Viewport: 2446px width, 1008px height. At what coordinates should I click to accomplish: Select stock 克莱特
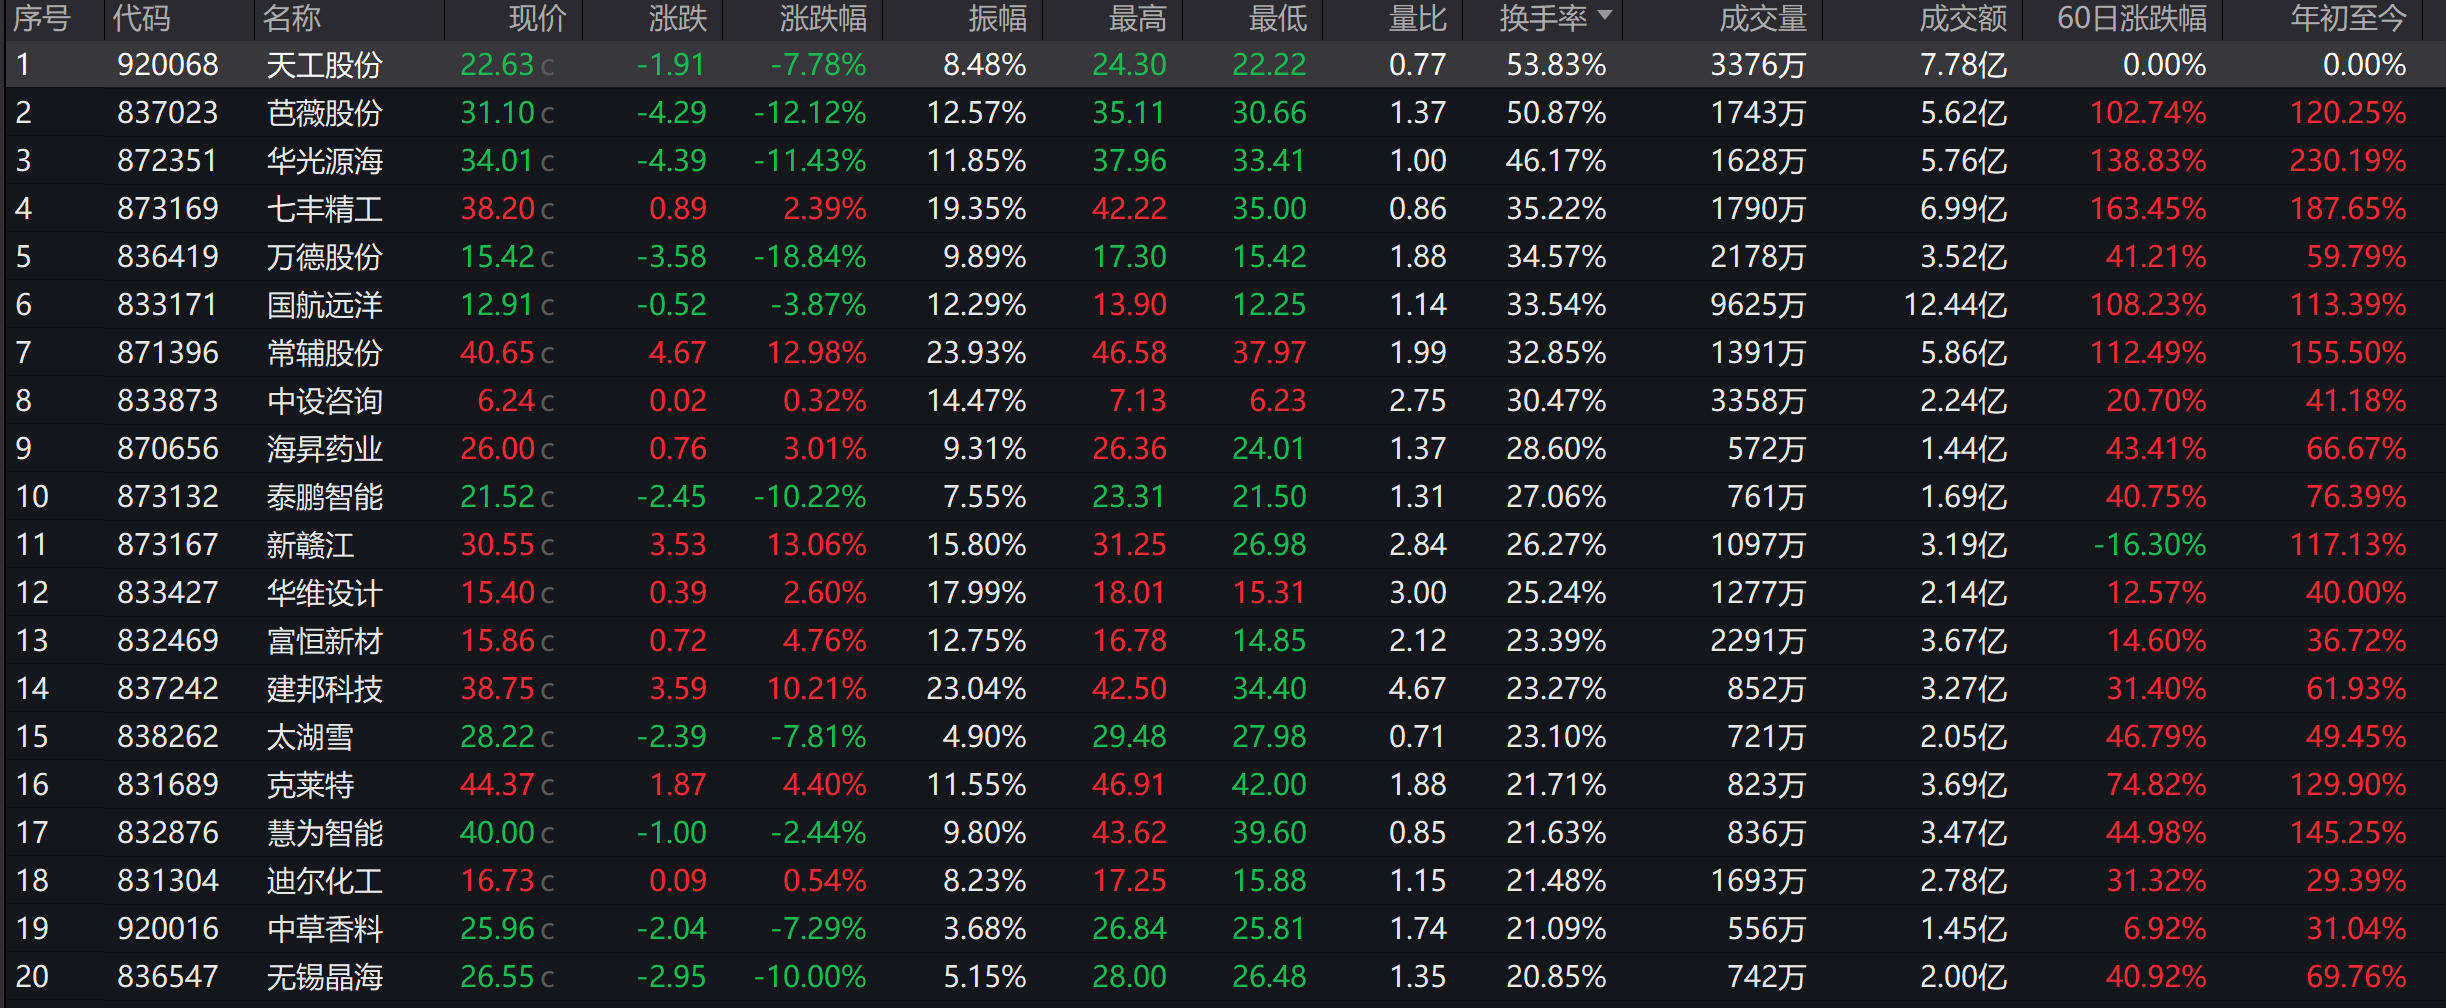point(310,785)
